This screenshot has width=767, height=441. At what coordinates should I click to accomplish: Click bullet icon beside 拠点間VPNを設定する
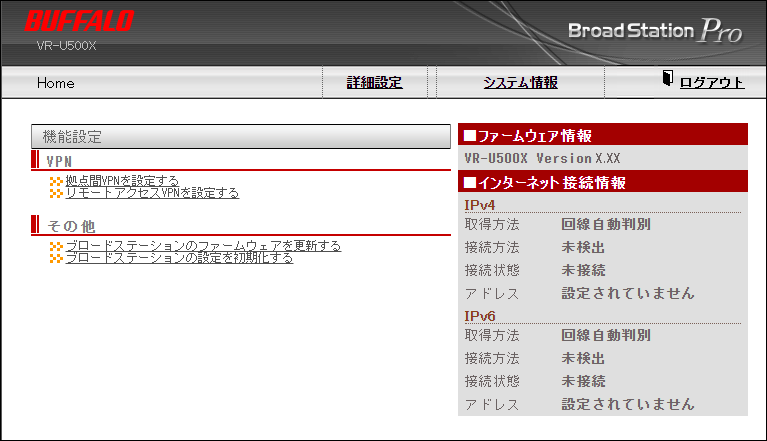point(56,182)
